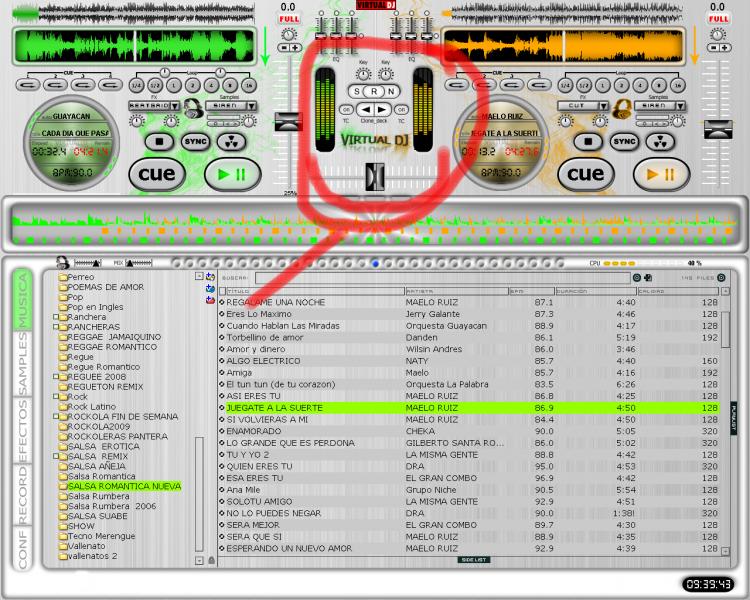The image size is (750, 600).
Task: Switch to the CONF tab
Action: pyautogui.click(x=22, y=549)
